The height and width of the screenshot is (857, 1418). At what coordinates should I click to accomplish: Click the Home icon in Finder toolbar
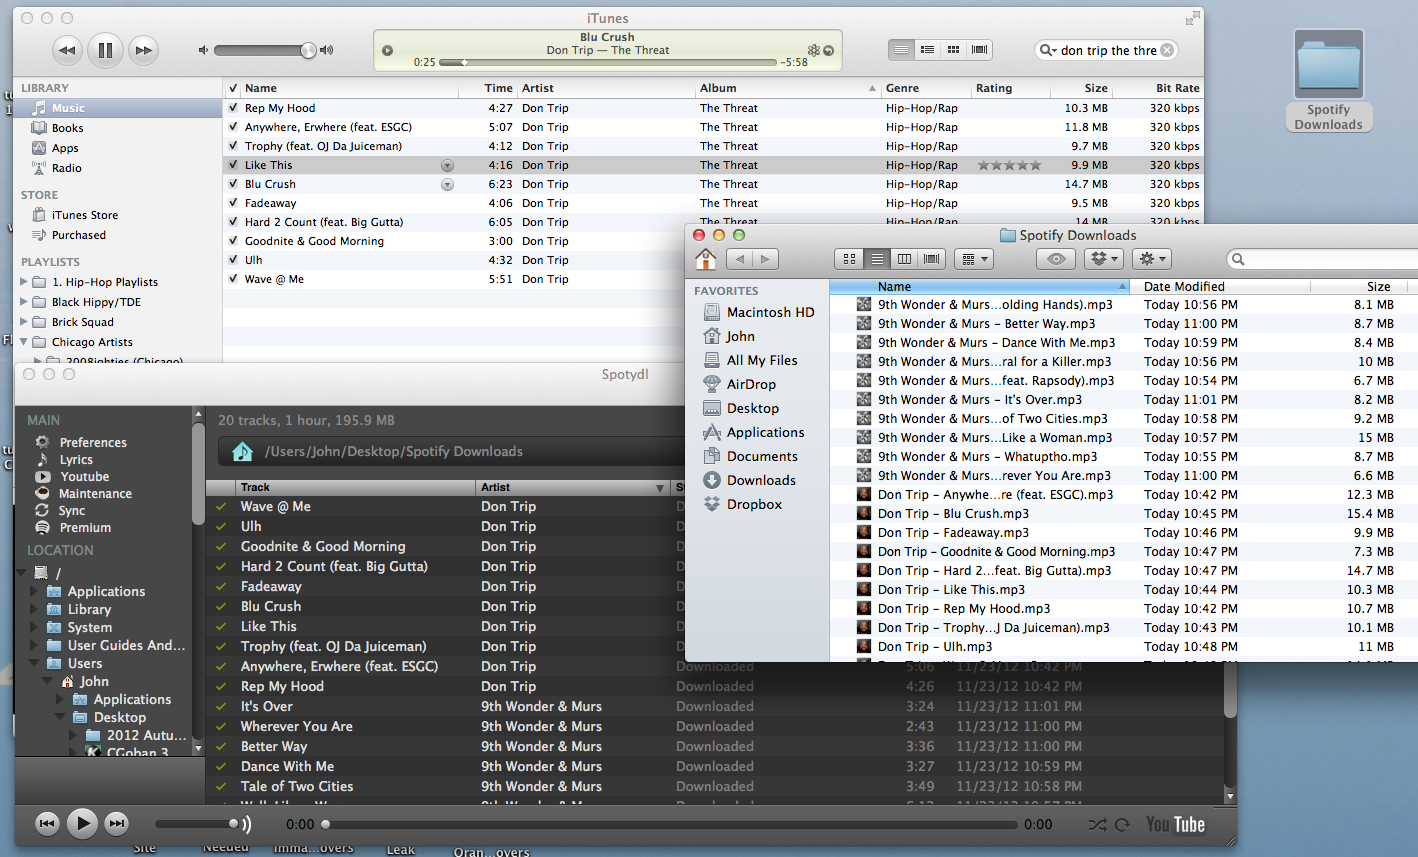click(x=706, y=259)
